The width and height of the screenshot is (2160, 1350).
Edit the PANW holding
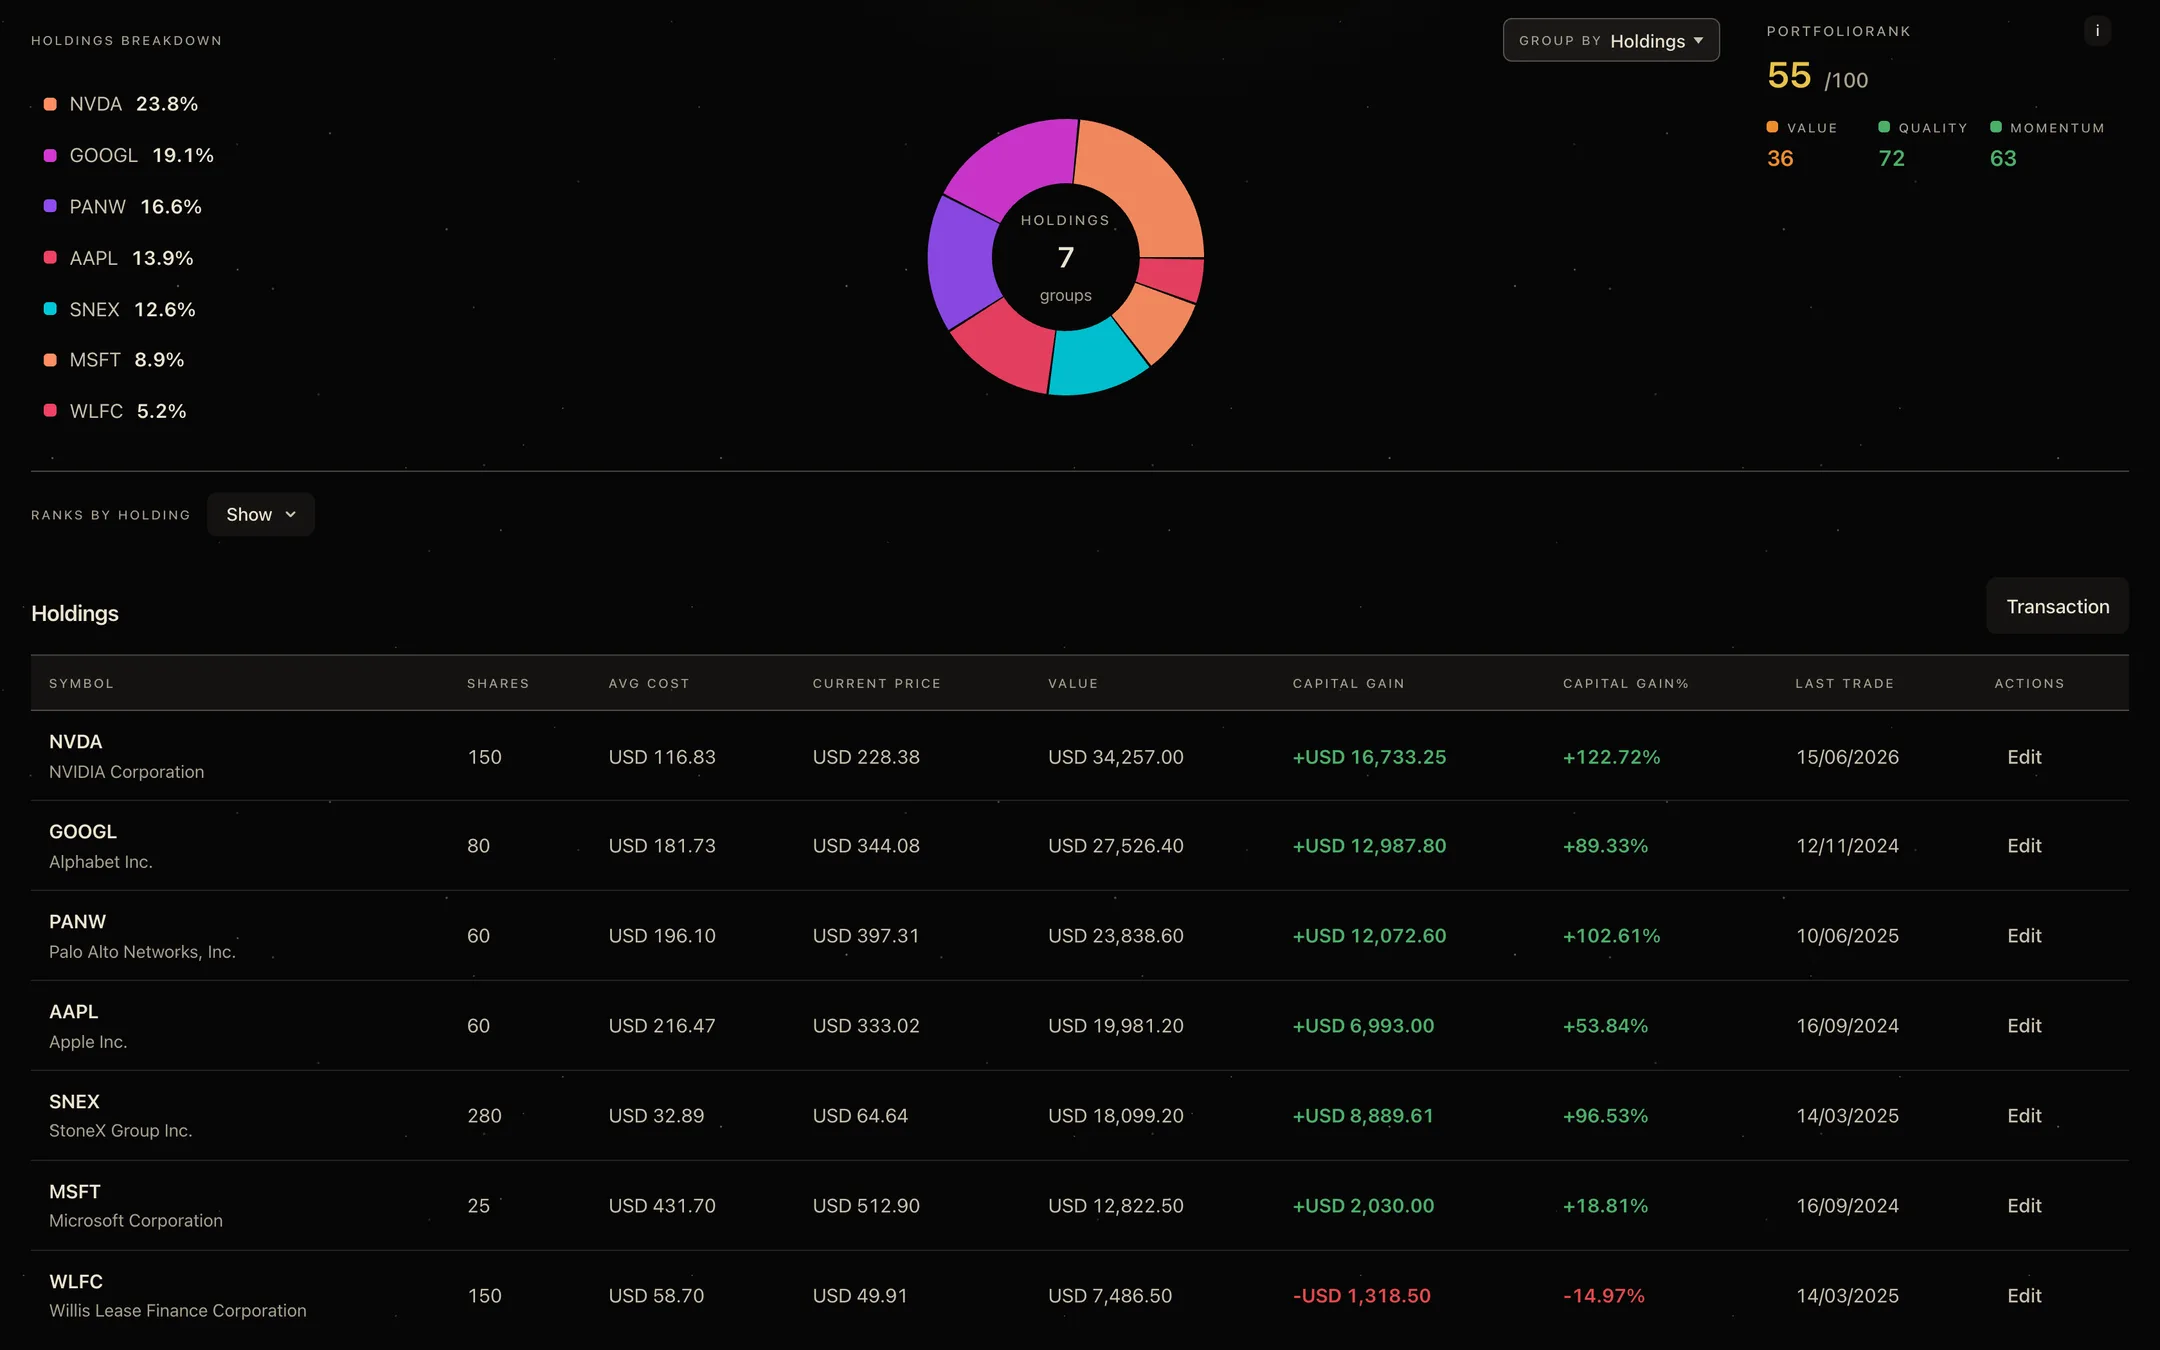[x=2024, y=936]
